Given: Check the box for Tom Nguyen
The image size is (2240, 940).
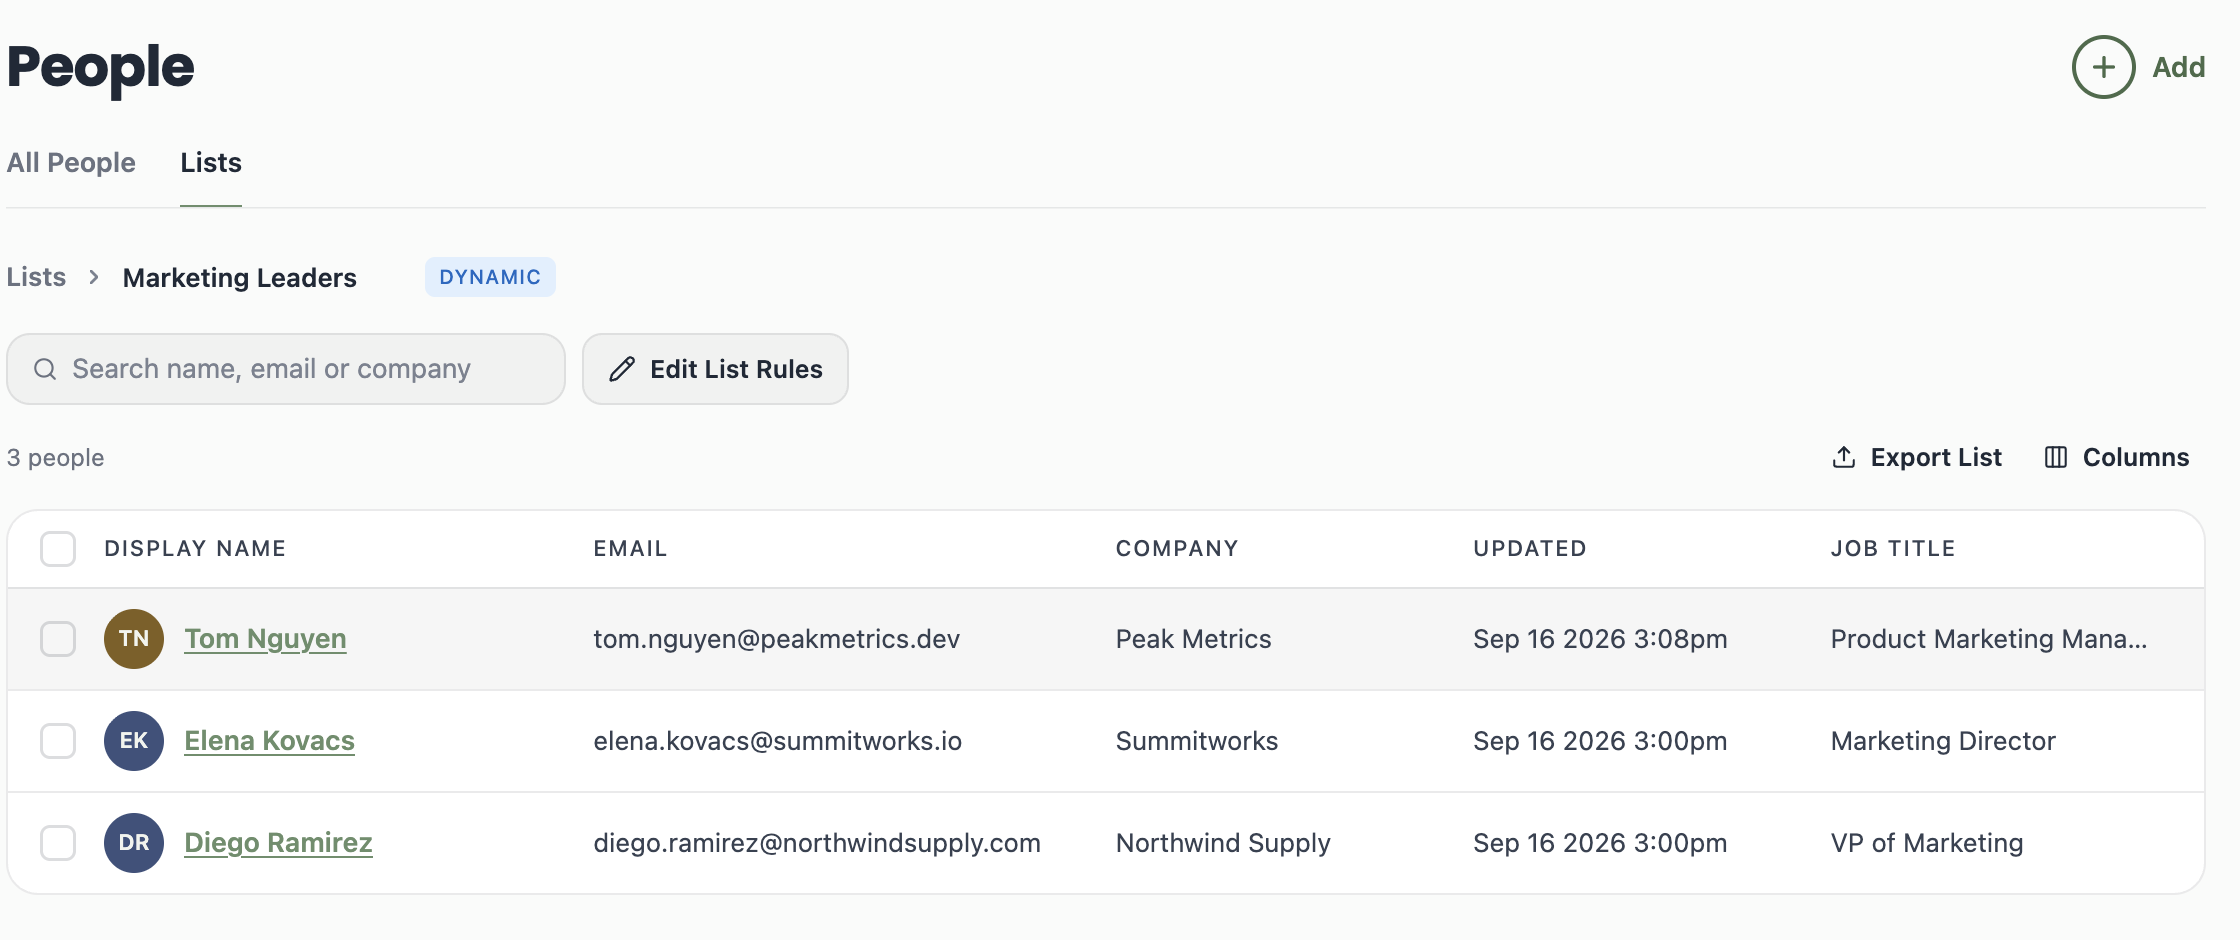Looking at the screenshot, I should coord(58,639).
